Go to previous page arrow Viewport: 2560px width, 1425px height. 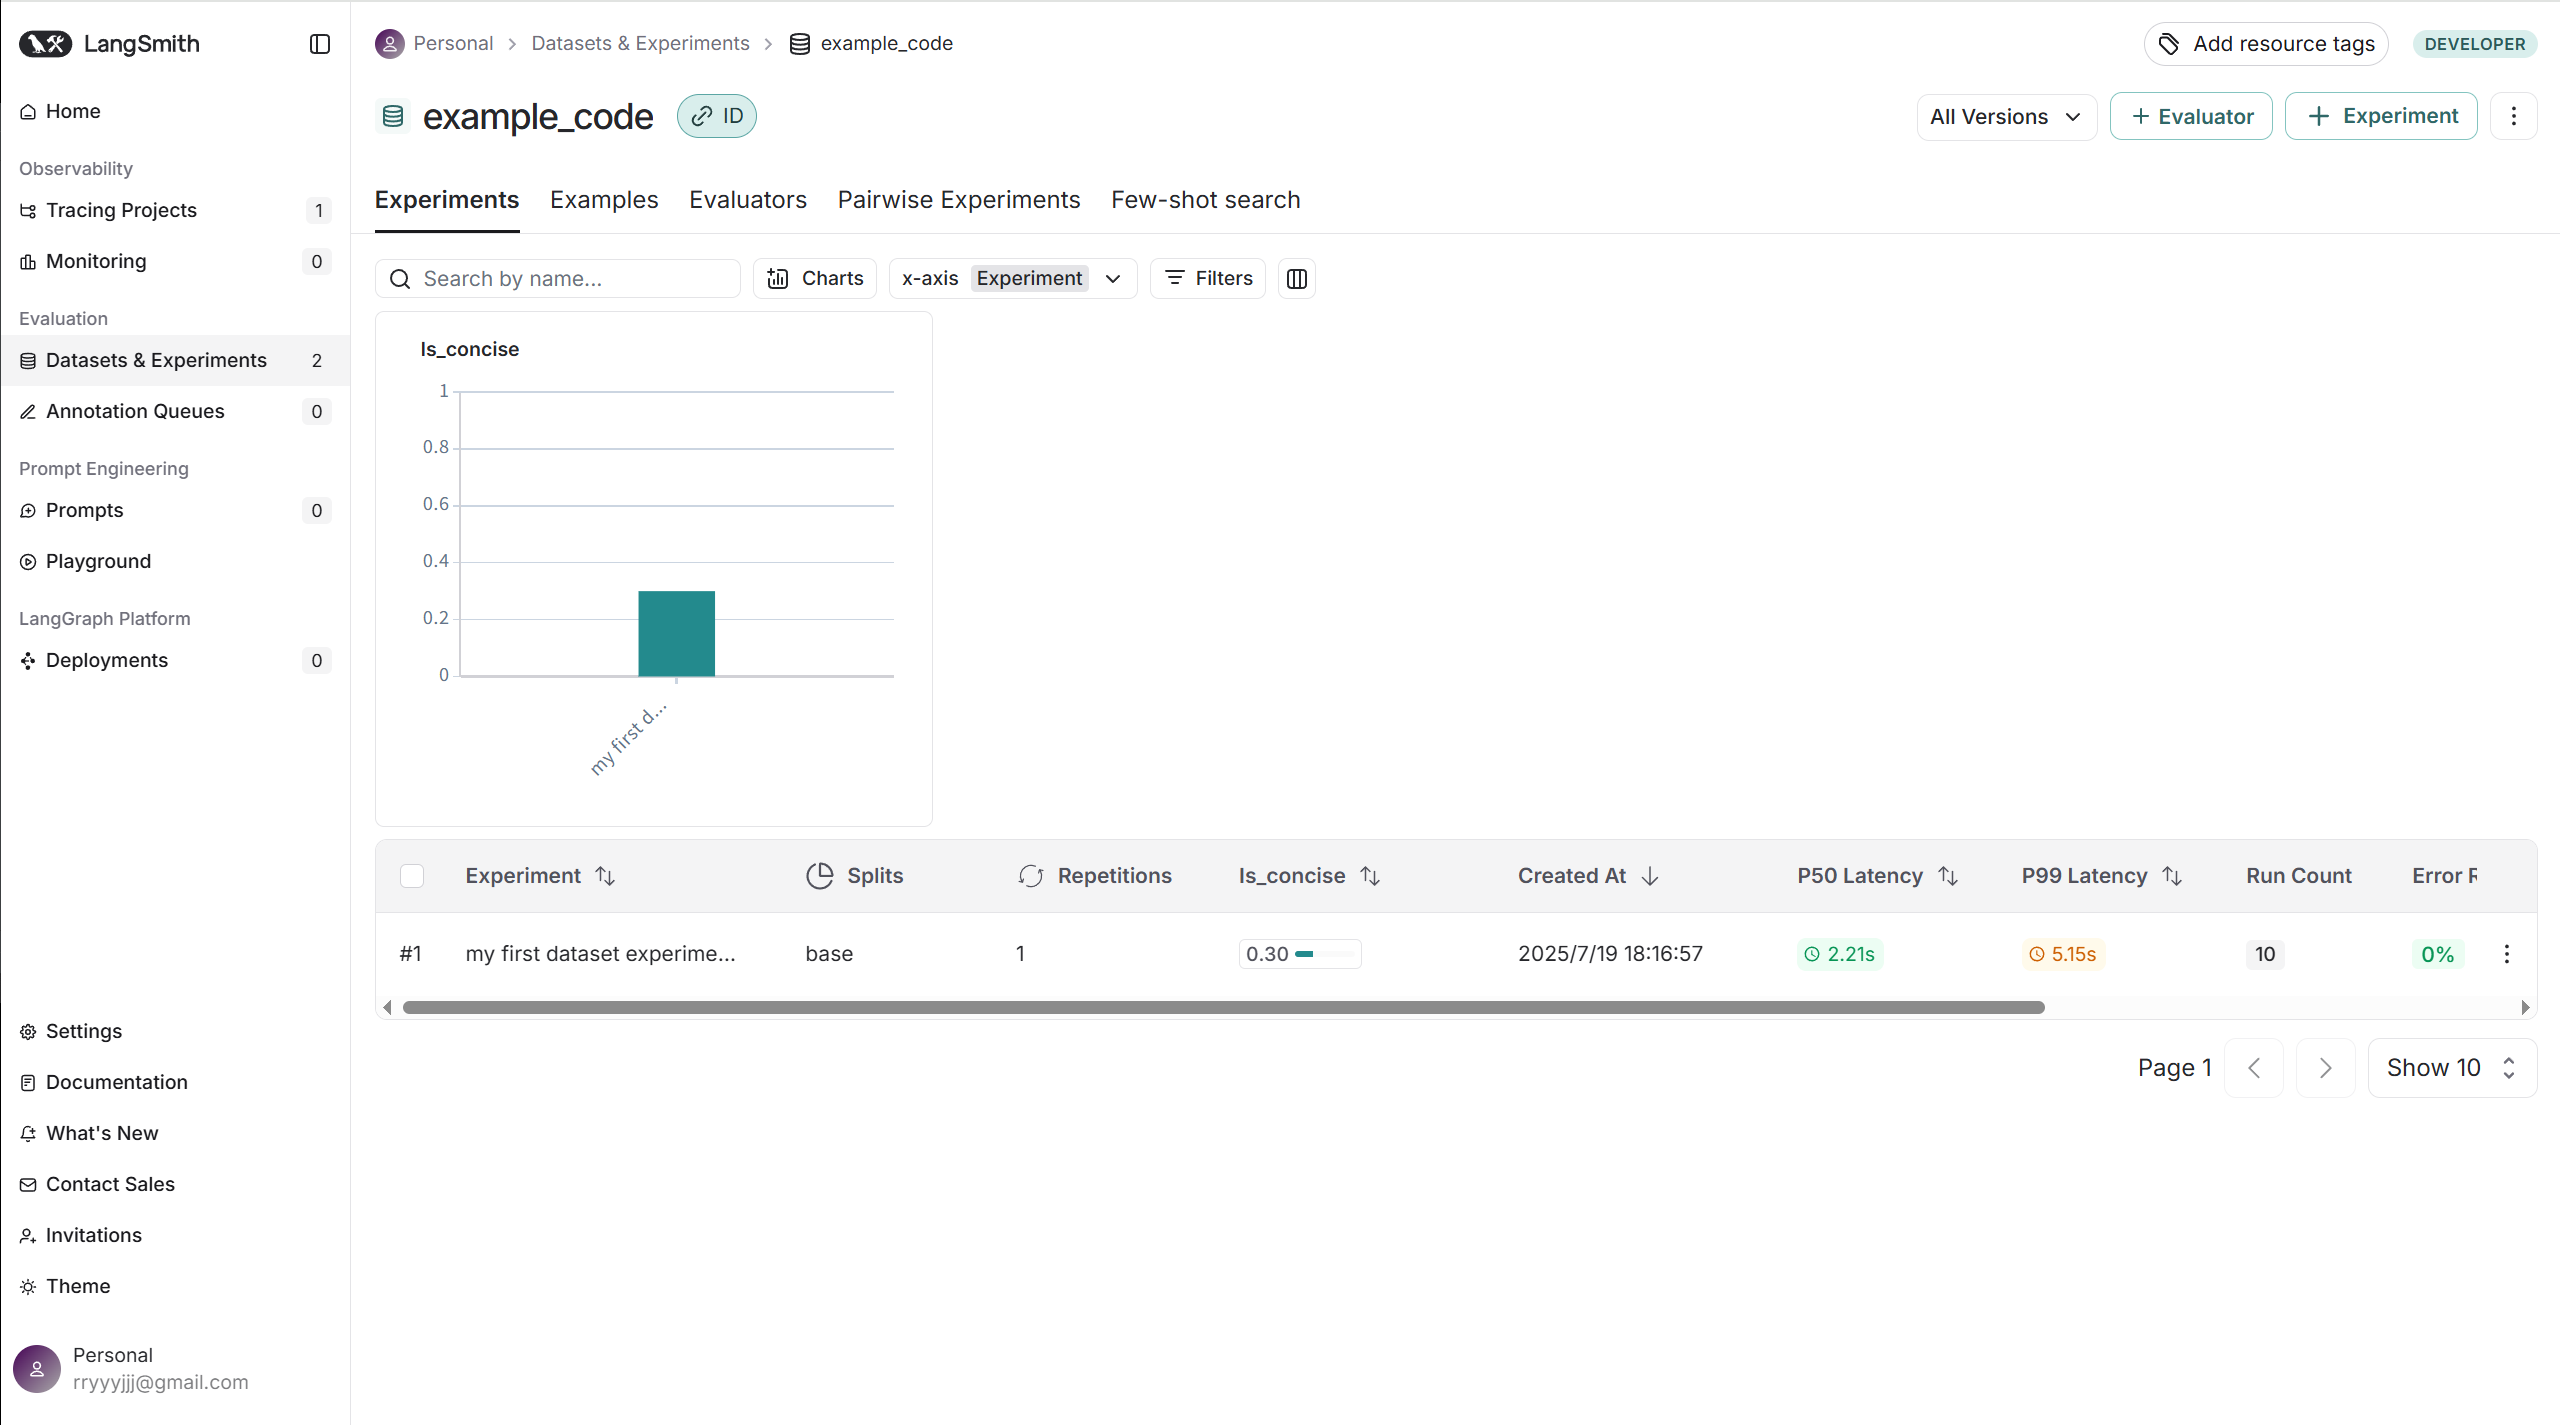pos(2254,1068)
